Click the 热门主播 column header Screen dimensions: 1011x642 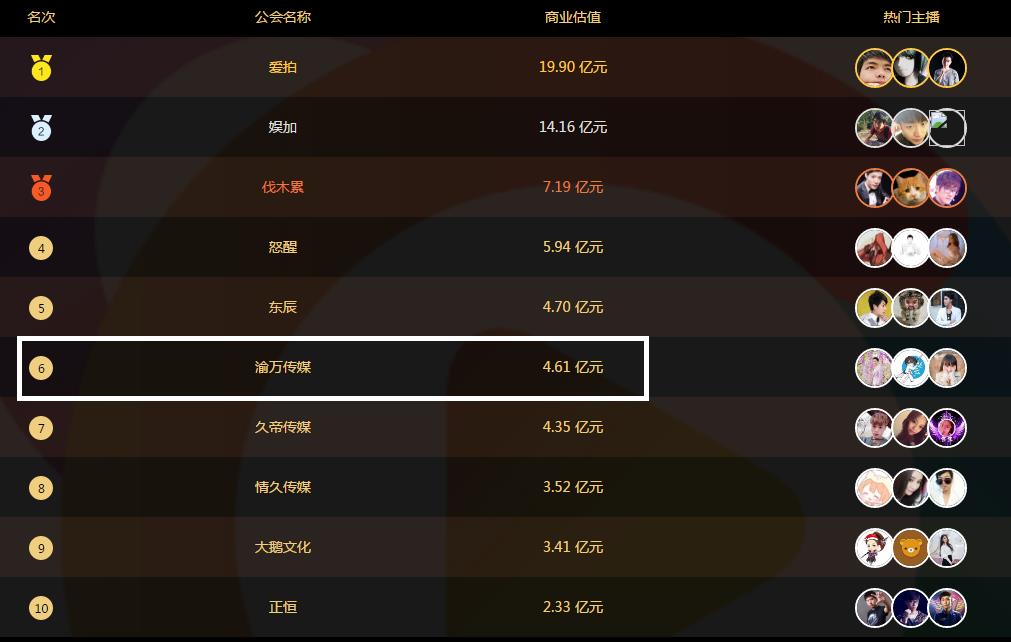point(911,17)
